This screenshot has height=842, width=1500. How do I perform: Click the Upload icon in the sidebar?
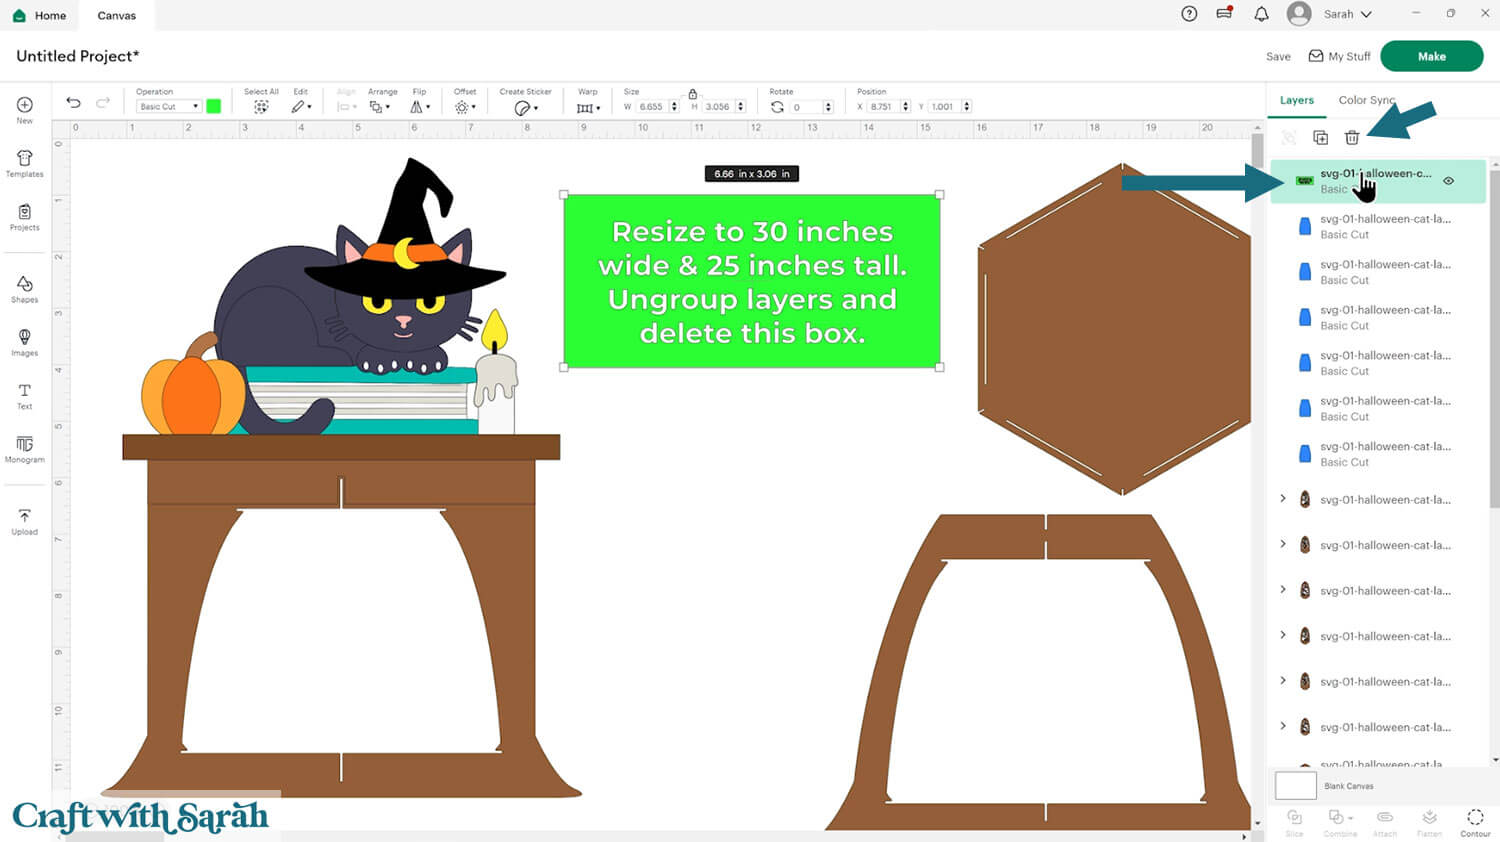pos(24,519)
